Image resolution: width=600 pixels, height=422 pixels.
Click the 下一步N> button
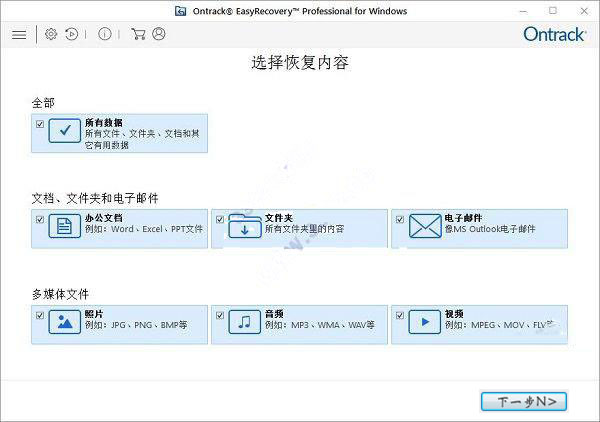525,401
